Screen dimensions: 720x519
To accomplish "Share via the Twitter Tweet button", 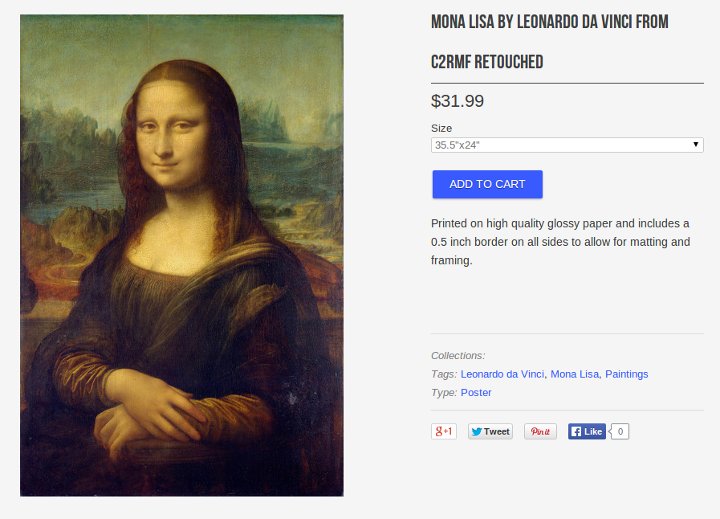I will [x=490, y=431].
